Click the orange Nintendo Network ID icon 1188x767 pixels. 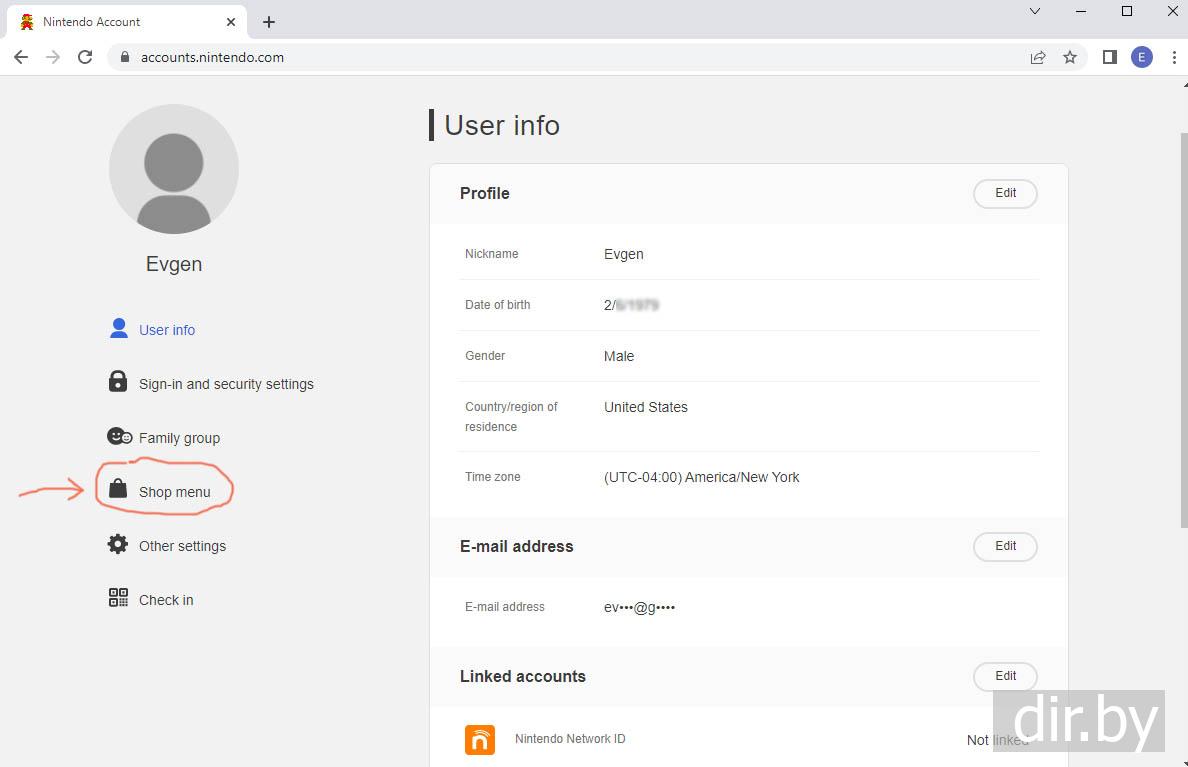click(480, 739)
